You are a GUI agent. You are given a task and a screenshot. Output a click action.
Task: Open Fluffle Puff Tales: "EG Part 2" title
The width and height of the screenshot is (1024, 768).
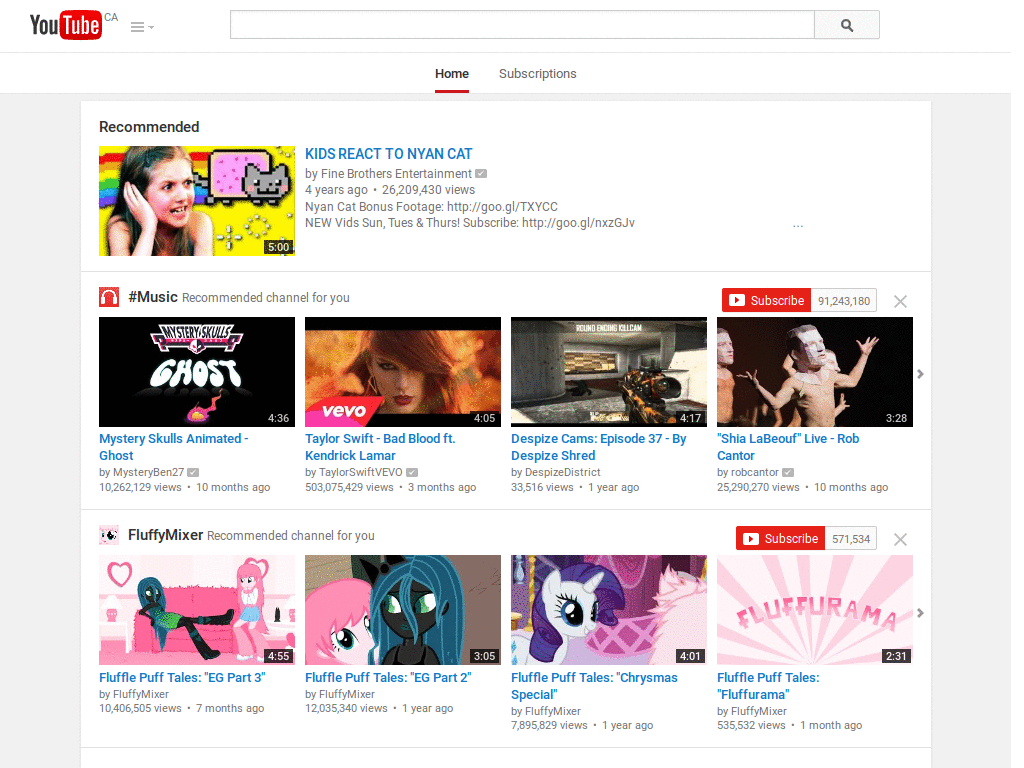click(x=388, y=678)
